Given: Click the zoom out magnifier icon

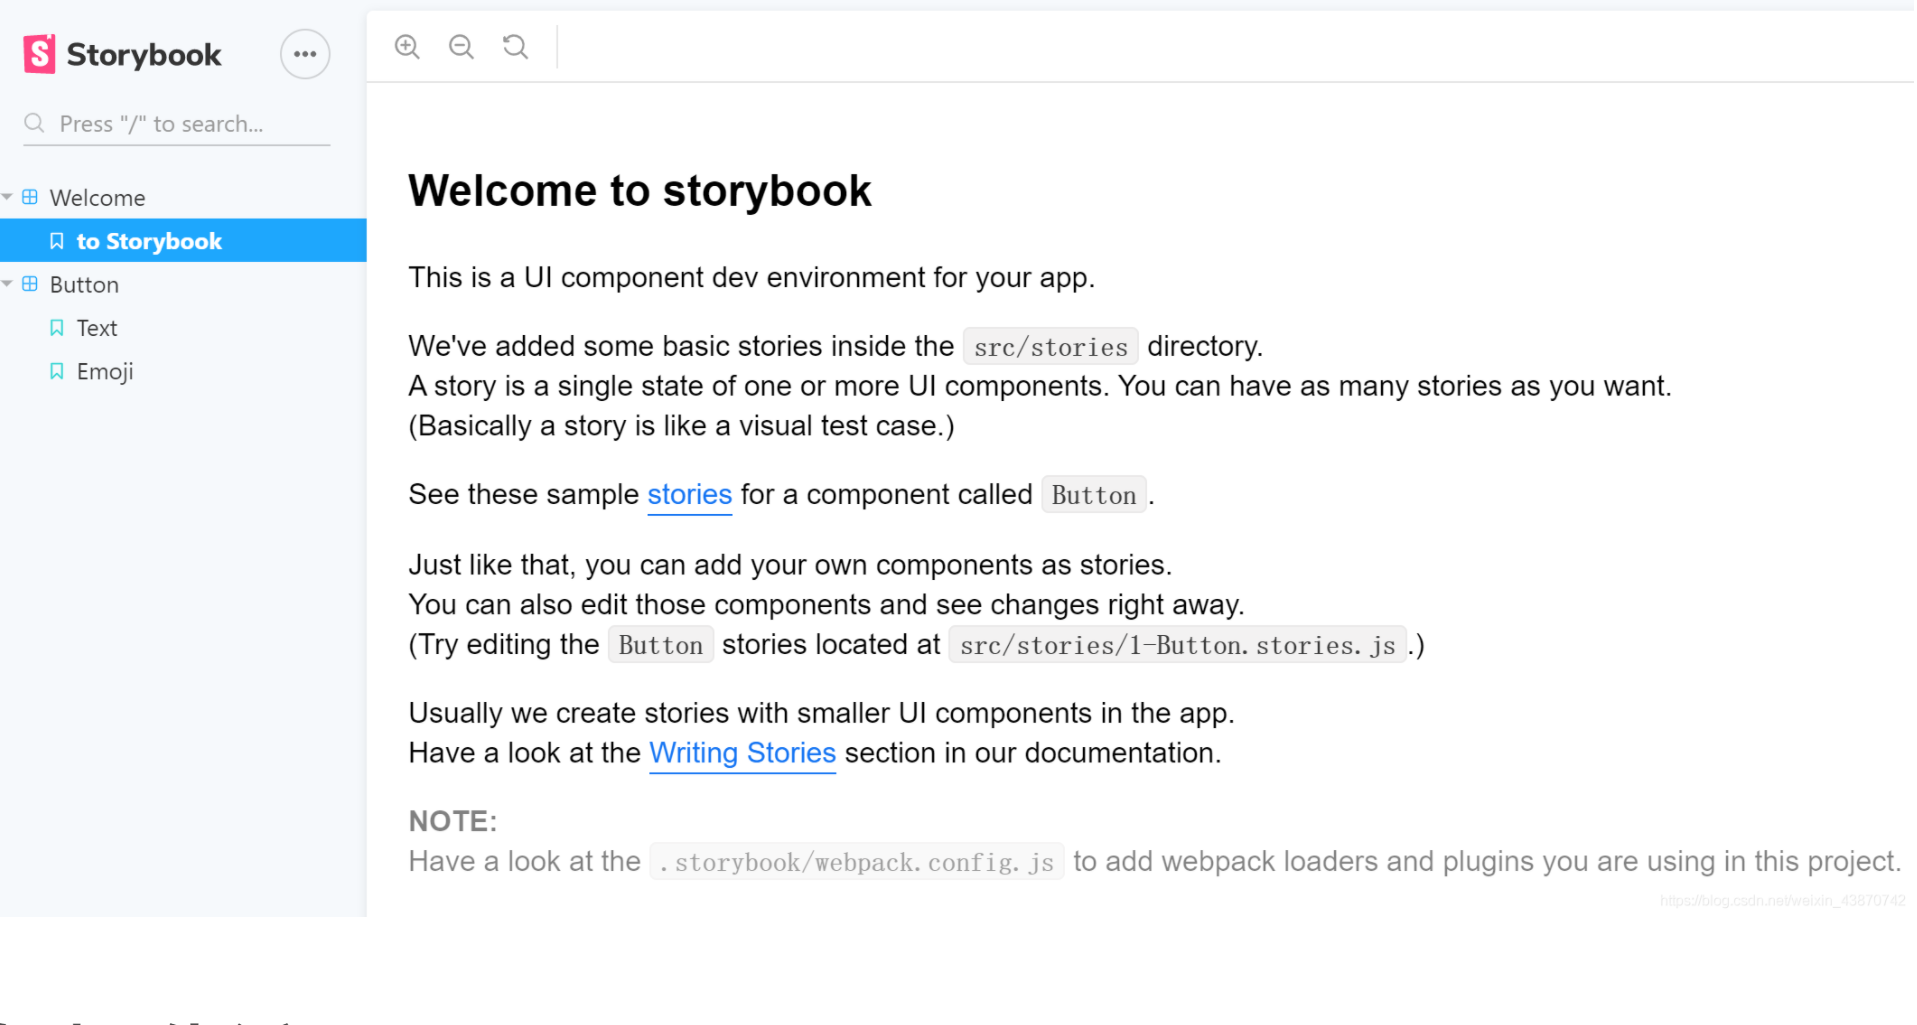Looking at the screenshot, I should pyautogui.click(x=461, y=46).
